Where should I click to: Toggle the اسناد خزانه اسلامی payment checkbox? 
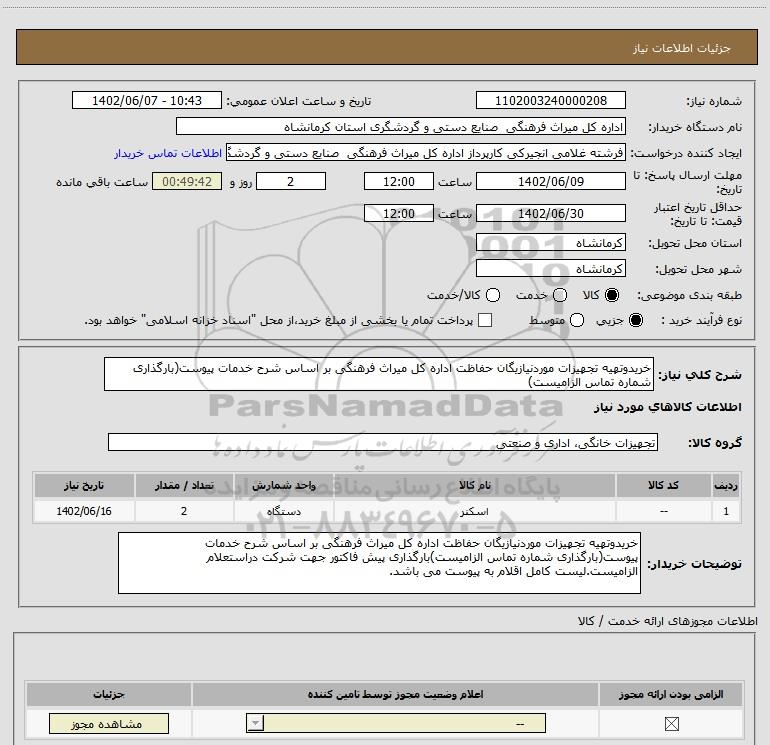485,320
